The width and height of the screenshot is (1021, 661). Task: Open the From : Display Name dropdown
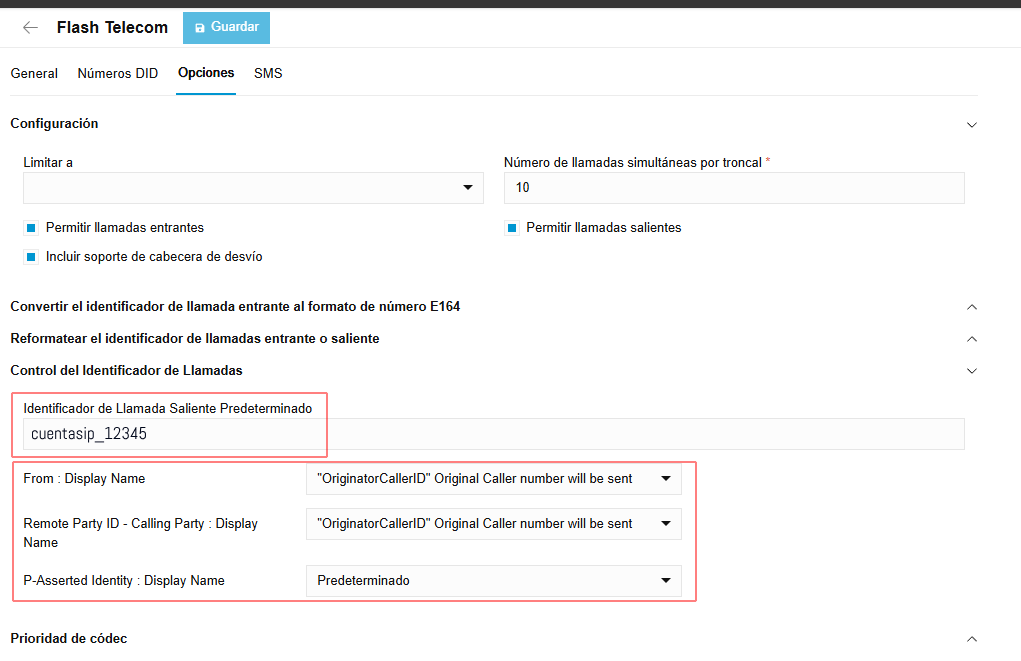[494, 479]
